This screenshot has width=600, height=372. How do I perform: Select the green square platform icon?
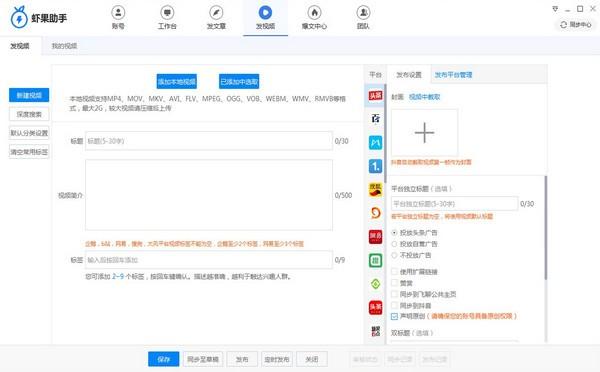375,260
